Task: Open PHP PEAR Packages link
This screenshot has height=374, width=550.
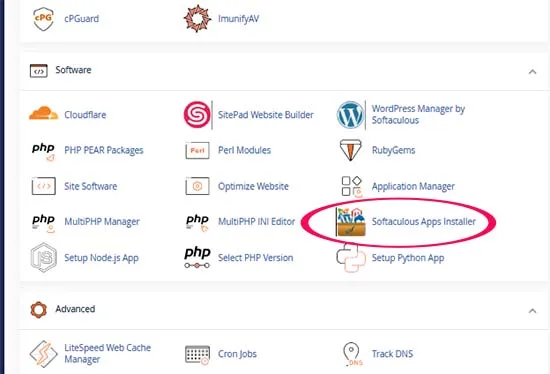Action: 104,150
